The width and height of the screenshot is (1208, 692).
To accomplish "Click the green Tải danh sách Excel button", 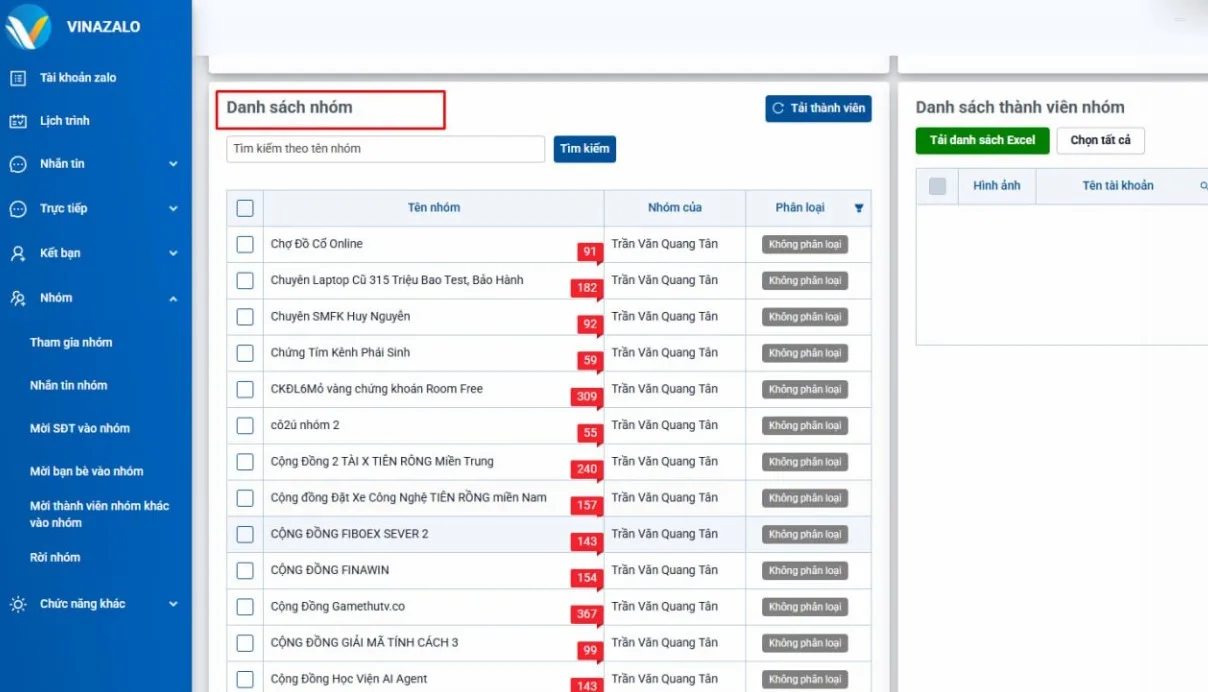I will point(982,140).
